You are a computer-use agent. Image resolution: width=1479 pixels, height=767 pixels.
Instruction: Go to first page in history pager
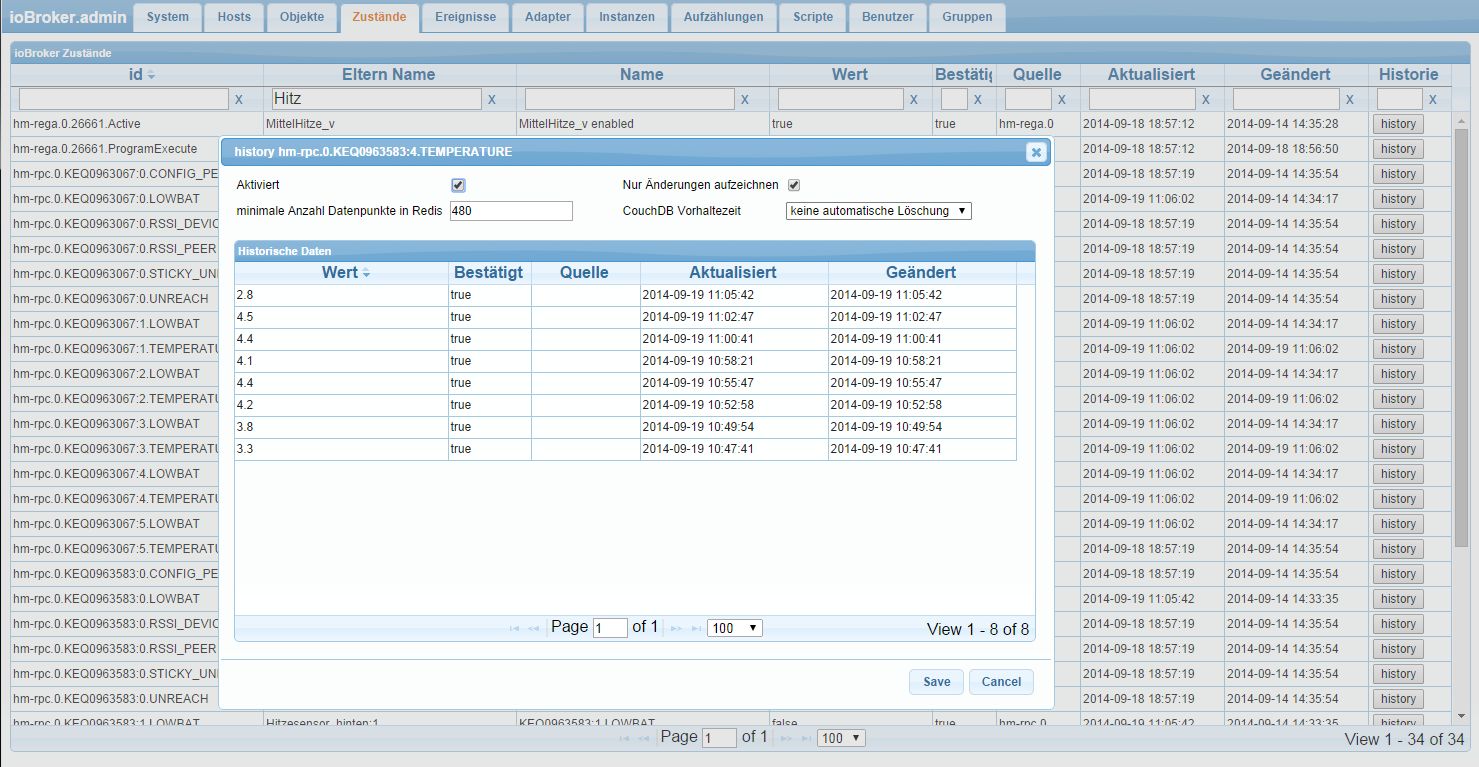[514, 628]
